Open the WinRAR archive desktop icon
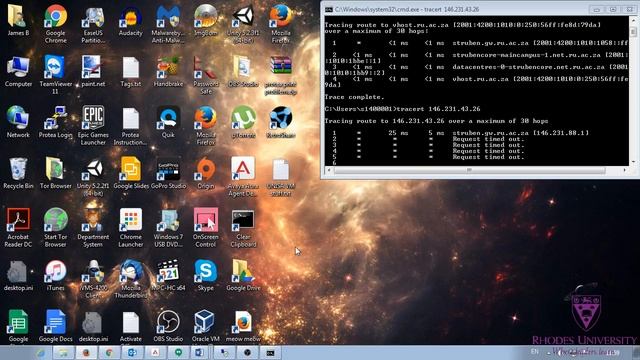Viewport: 640px width, 360px height. tap(281, 75)
